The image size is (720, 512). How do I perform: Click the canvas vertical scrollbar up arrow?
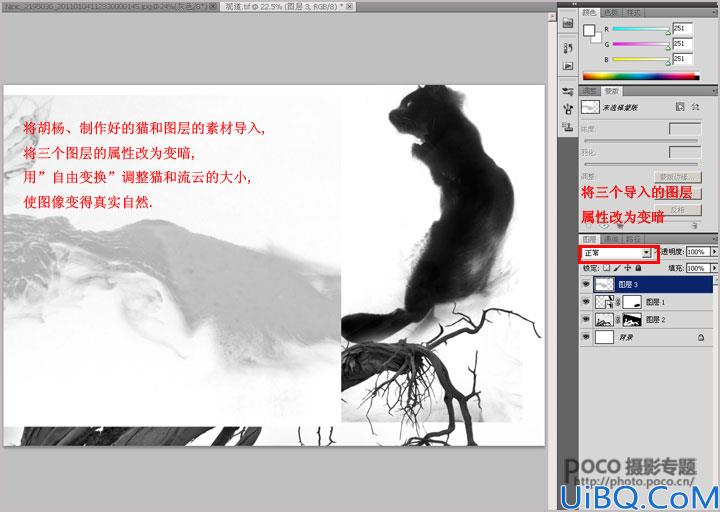click(x=552, y=17)
